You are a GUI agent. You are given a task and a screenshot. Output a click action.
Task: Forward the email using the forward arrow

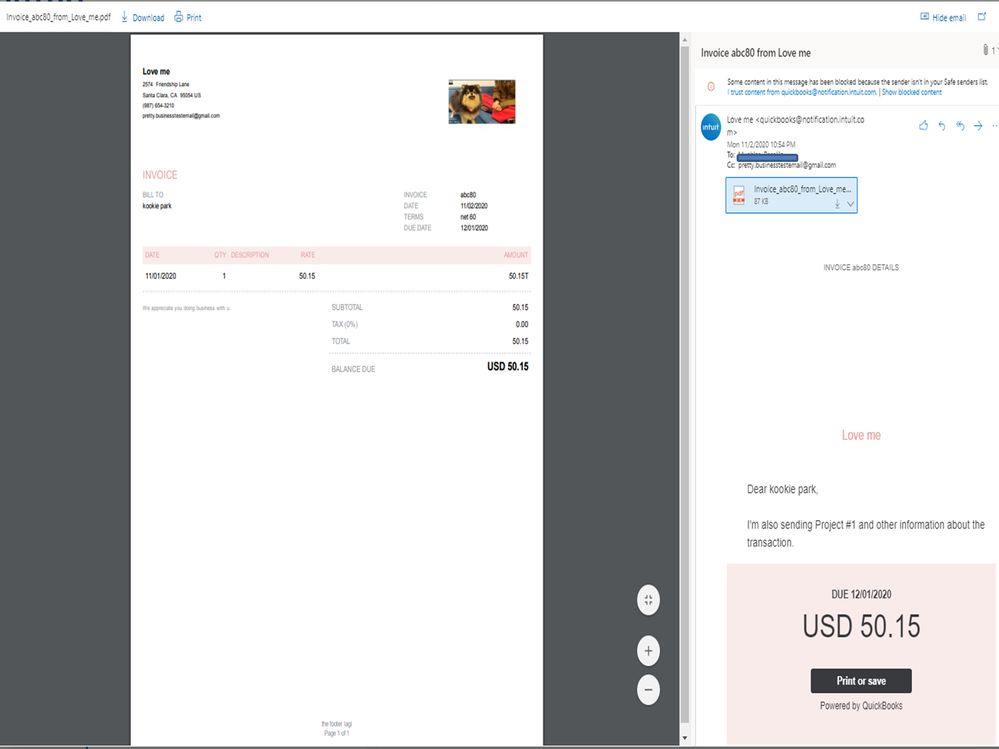click(x=977, y=125)
